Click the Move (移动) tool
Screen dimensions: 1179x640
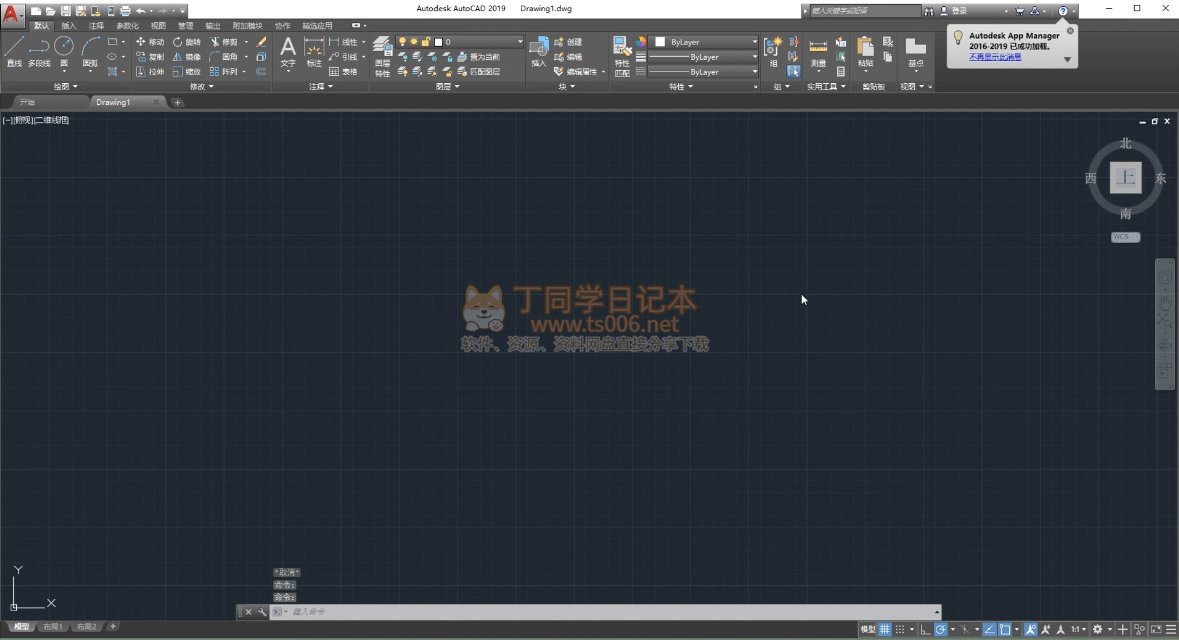(x=150, y=42)
